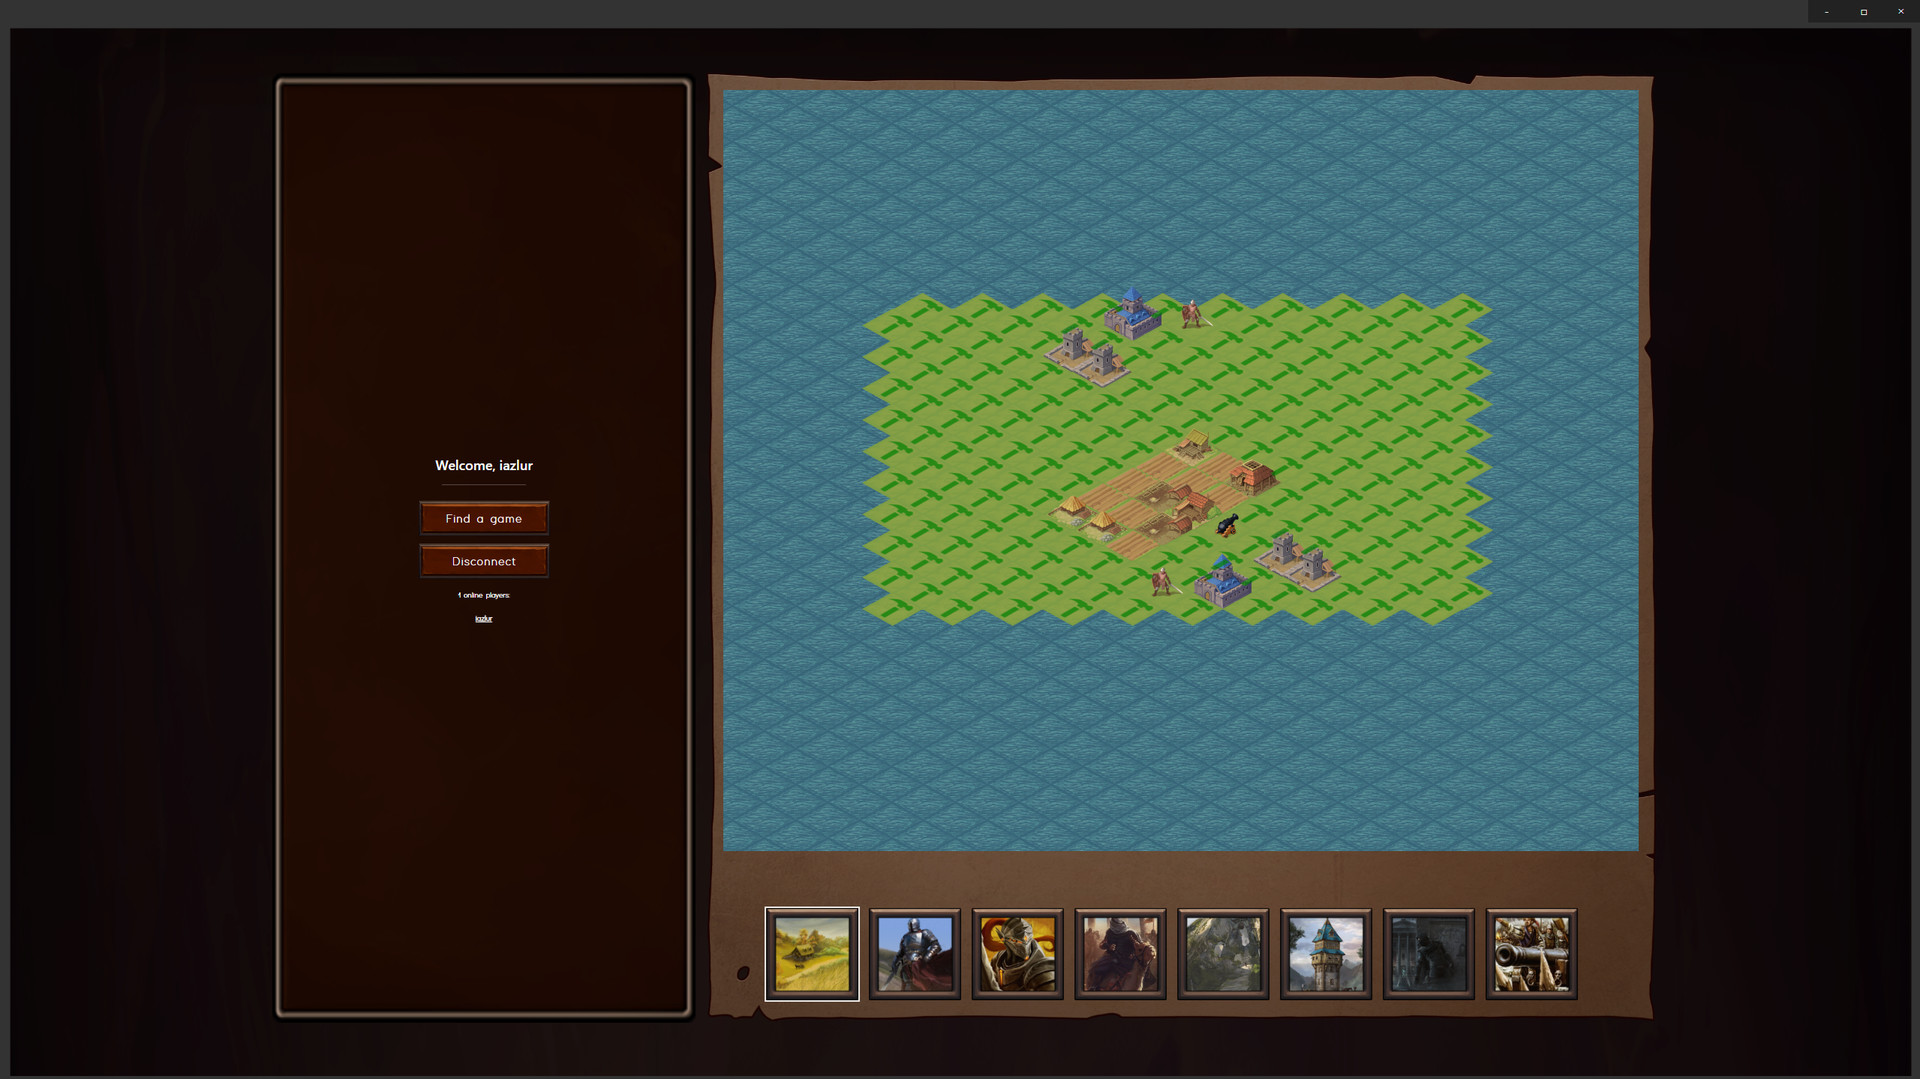Open the dragon-helmed warrior artwork thumbnail
The image size is (1920, 1079).
[1019, 953]
